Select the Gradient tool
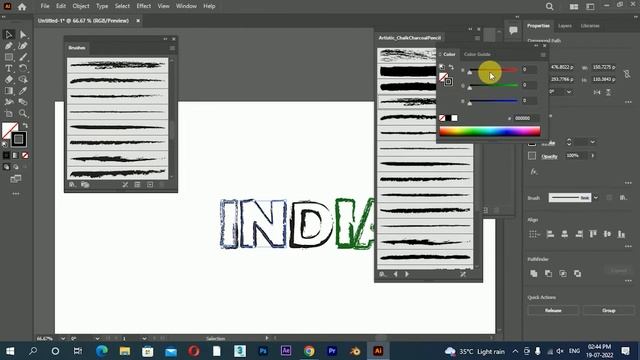This screenshot has width=640, height=360. click(x=9, y=91)
